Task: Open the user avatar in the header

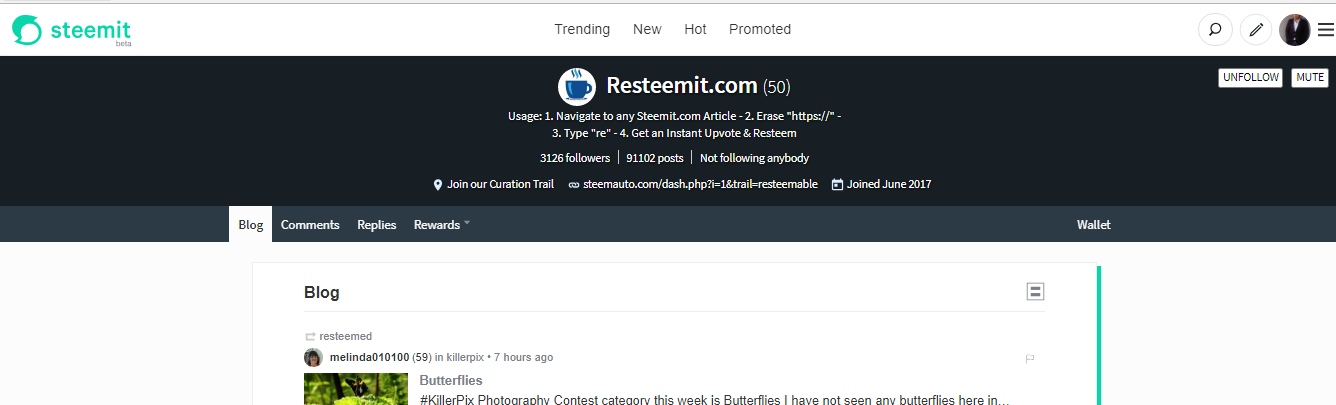Action: click(1295, 30)
